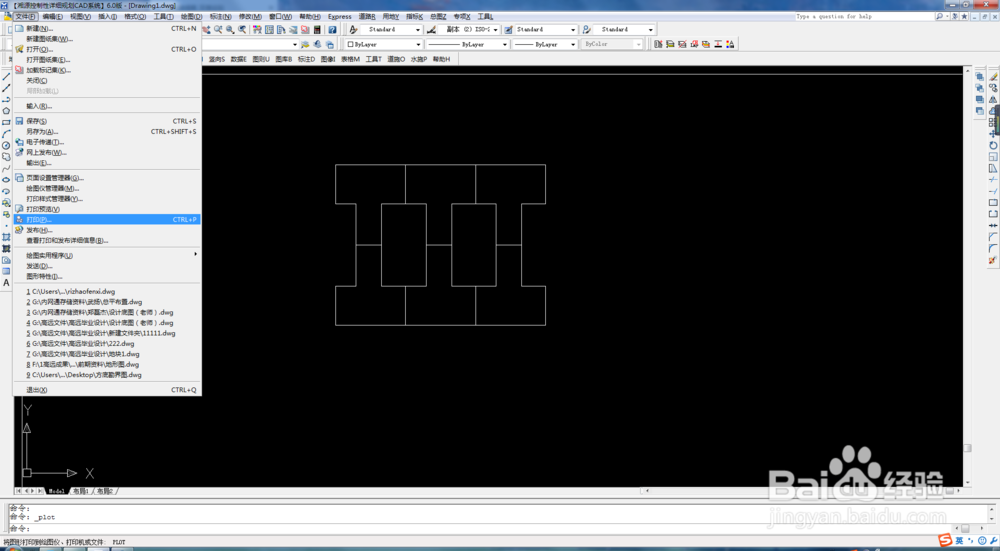The width and height of the screenshot is (1000, 551).
Task: Click the text style icon beside Standard
Action: coord(353,29)
